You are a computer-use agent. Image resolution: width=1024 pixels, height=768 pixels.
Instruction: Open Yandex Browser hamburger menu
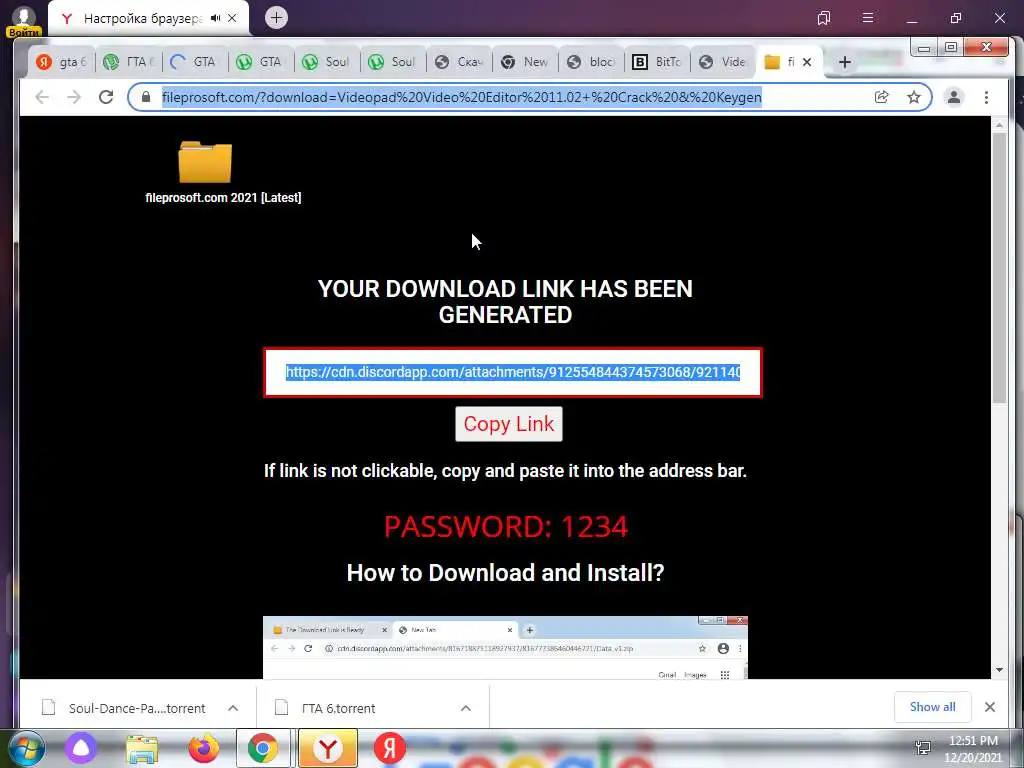tap(868, 18)
